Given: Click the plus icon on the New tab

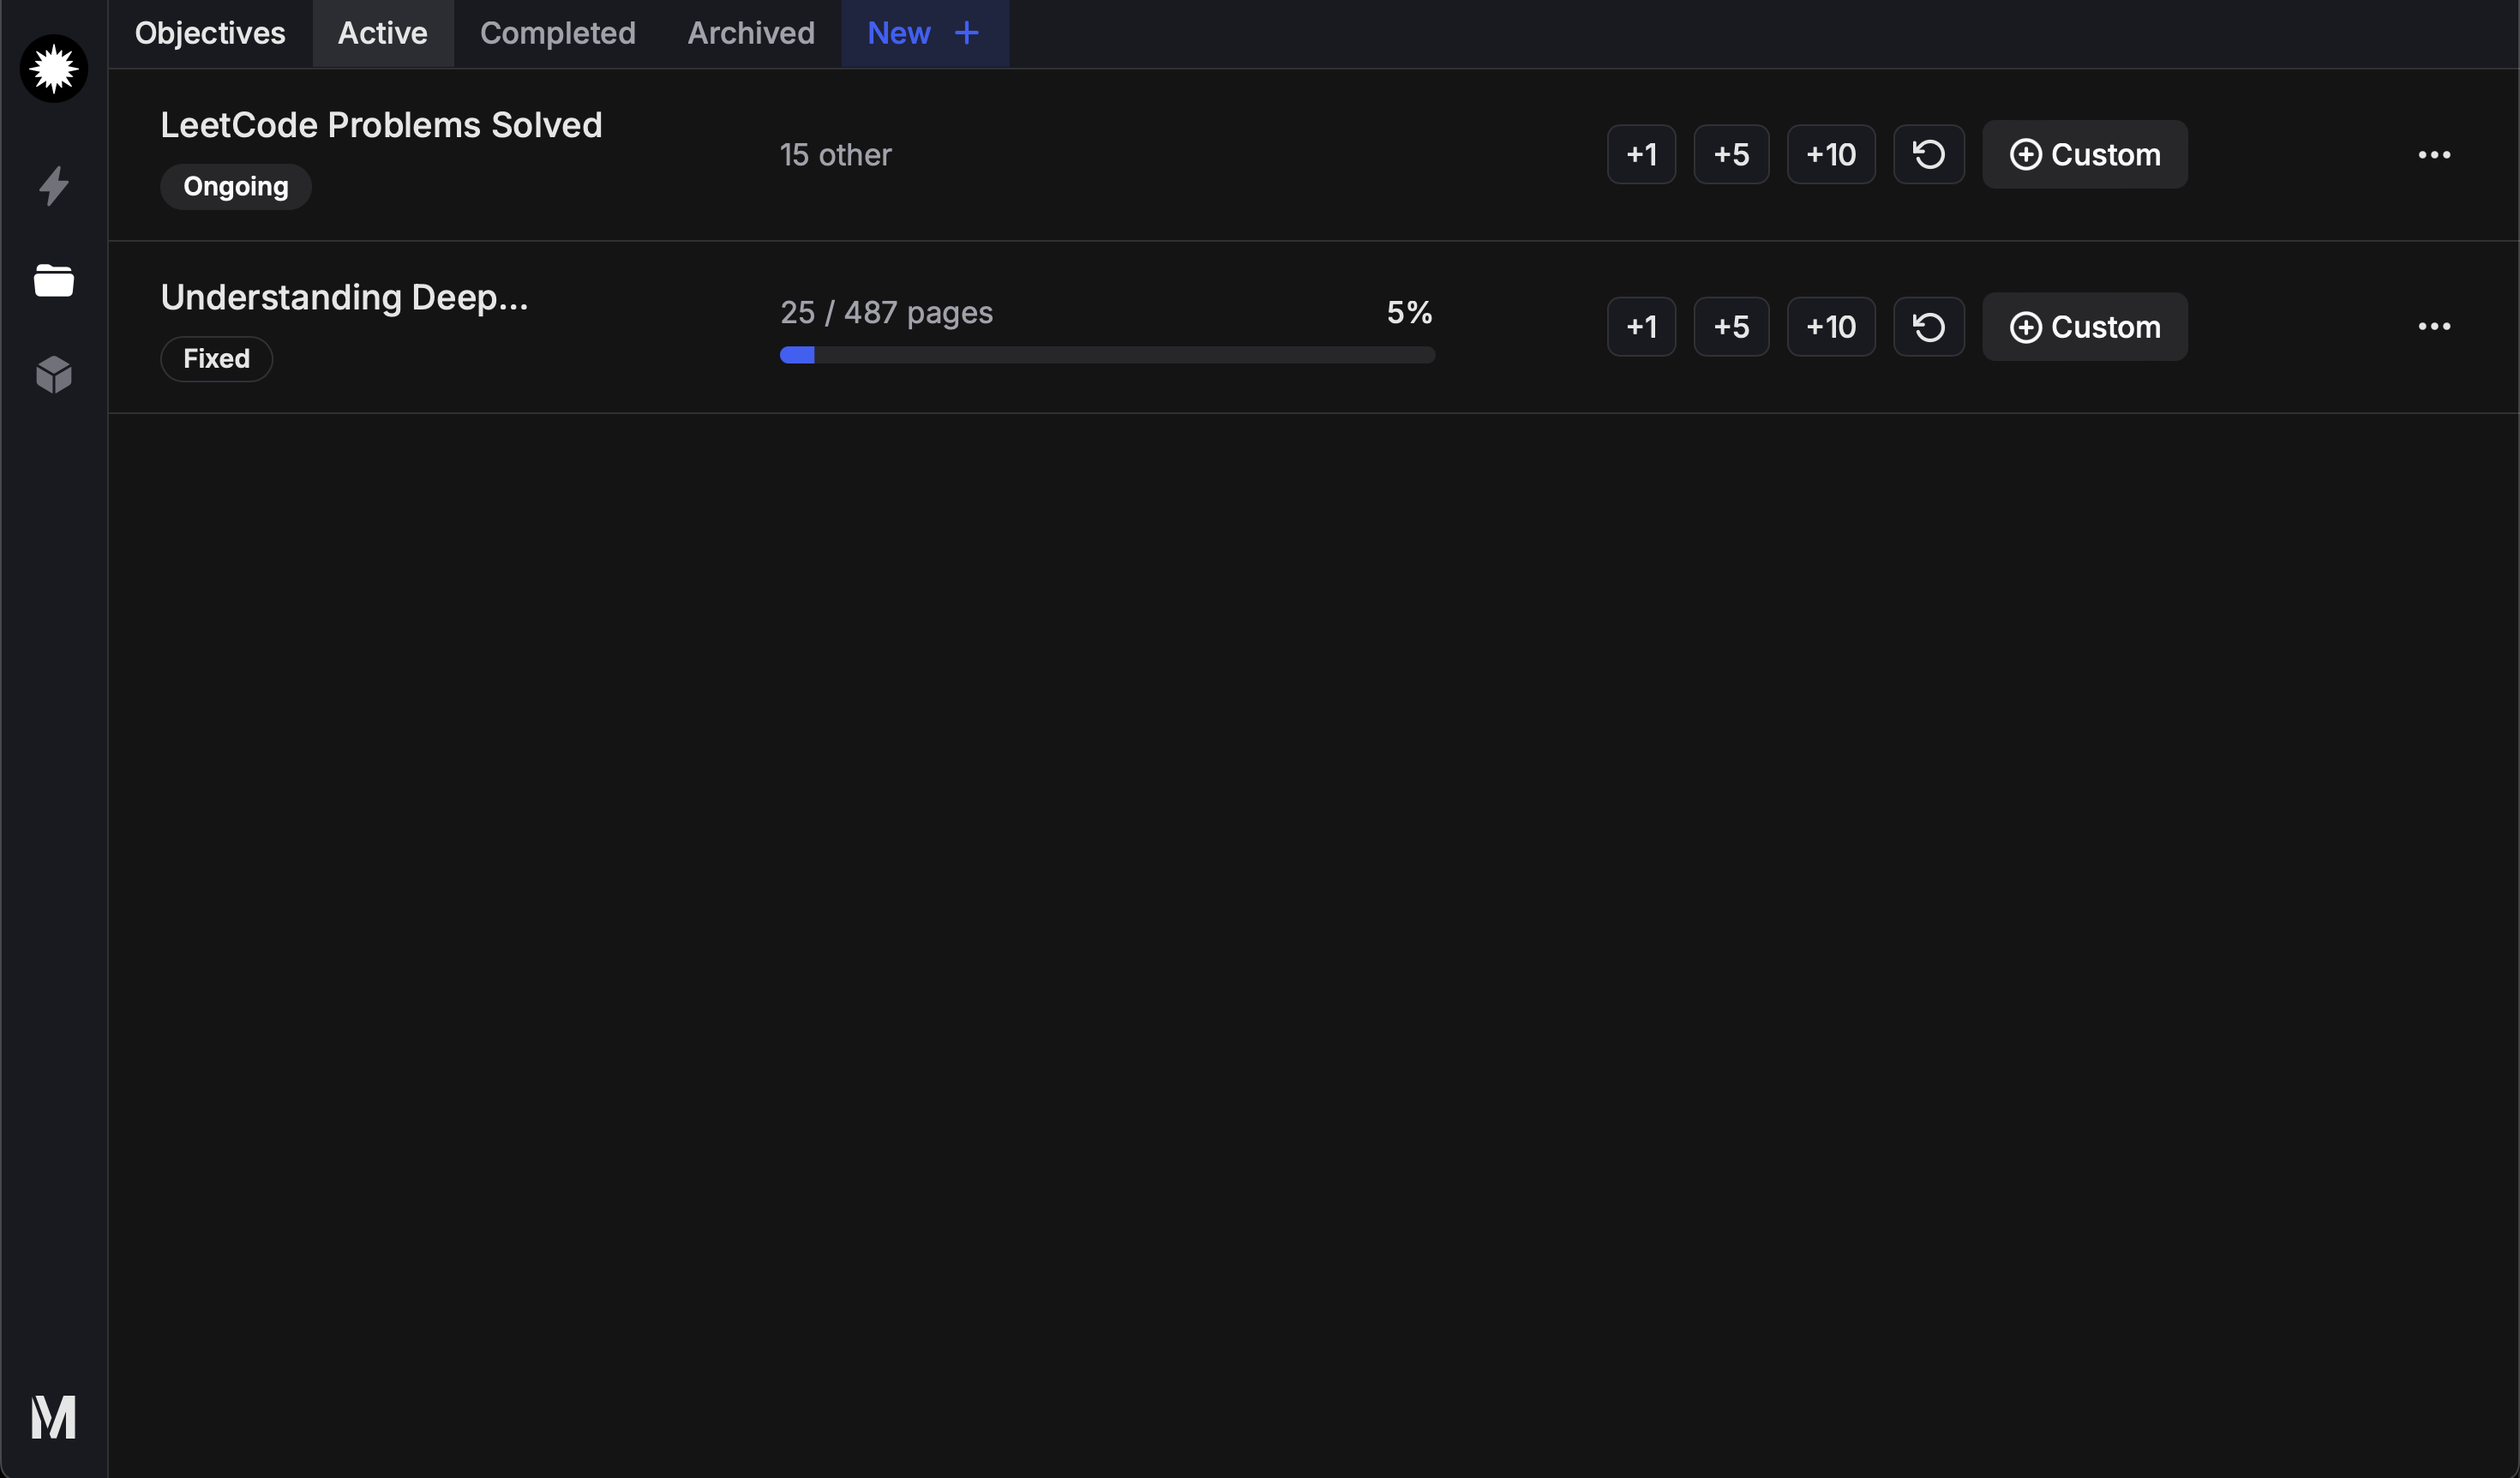Looking at the screenshot, I should [966, 33].
